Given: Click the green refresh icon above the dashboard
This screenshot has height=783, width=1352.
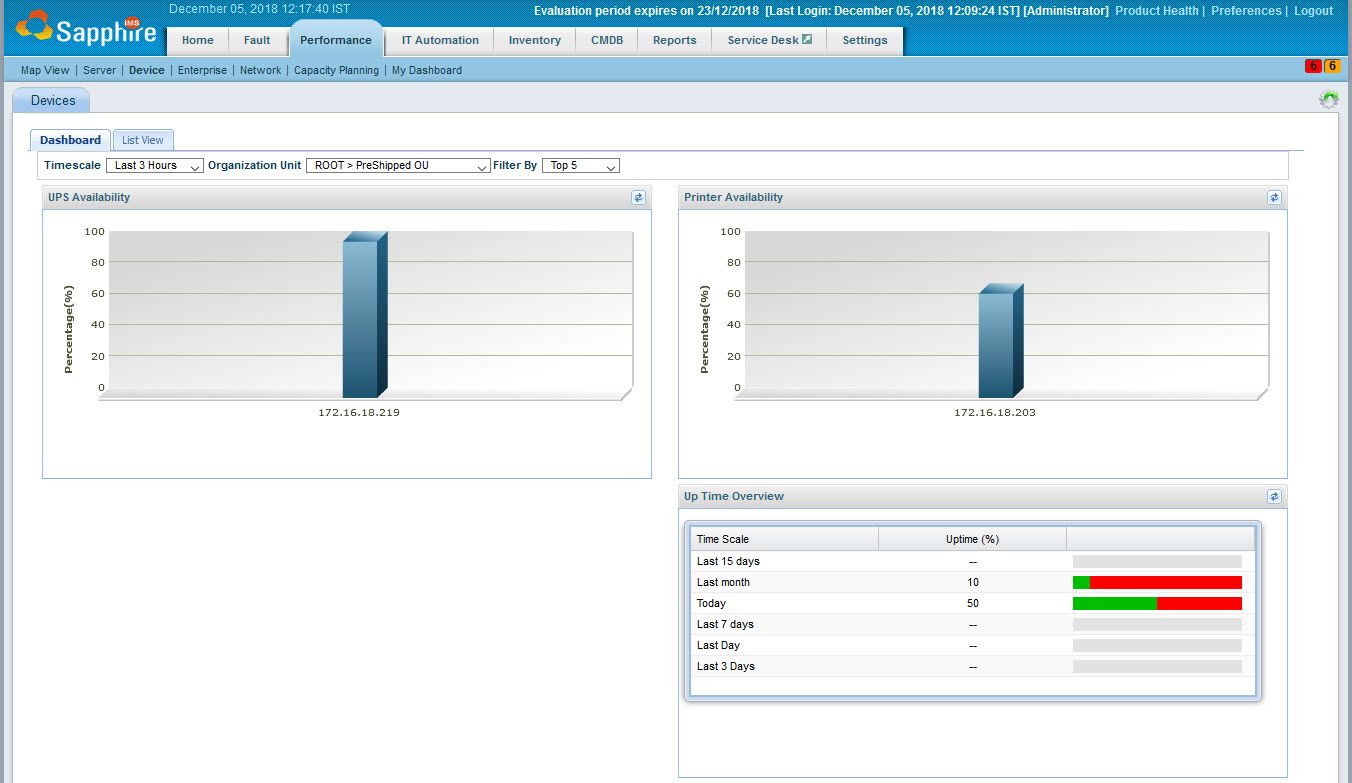Looking at the screenshot, I should point(1328,99).
